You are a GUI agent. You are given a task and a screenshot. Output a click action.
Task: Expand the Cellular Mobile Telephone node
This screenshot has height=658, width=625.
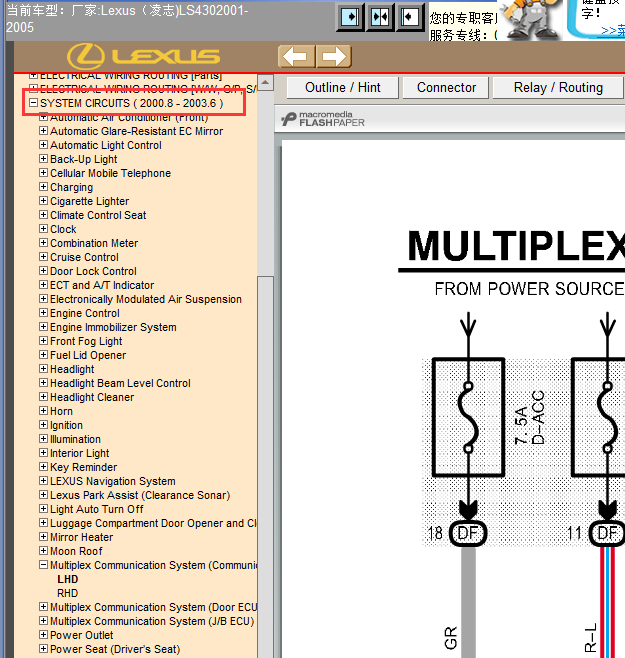[x=43, y=173]
